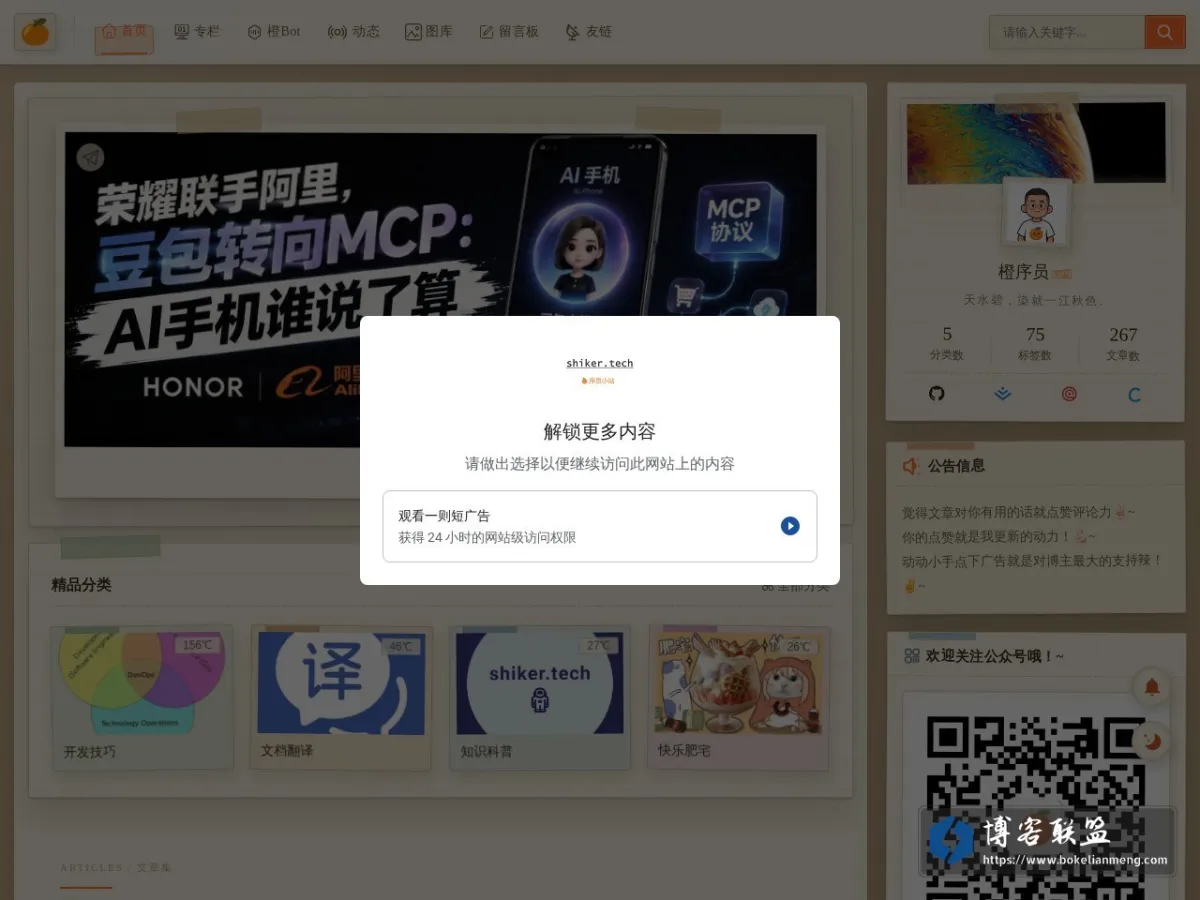View the 267 文章数 articles count
The height and width of the screenshot is (900, 1200).
pos(1123,343)
